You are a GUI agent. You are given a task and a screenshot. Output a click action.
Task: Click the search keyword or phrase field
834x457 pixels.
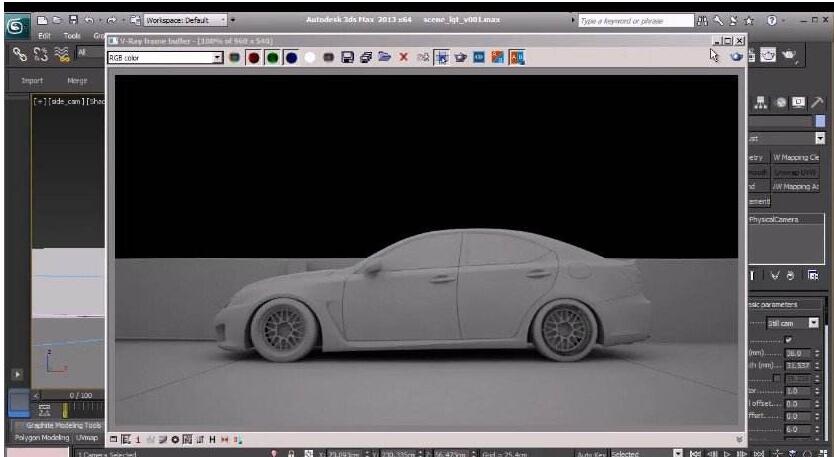point(636,19)
